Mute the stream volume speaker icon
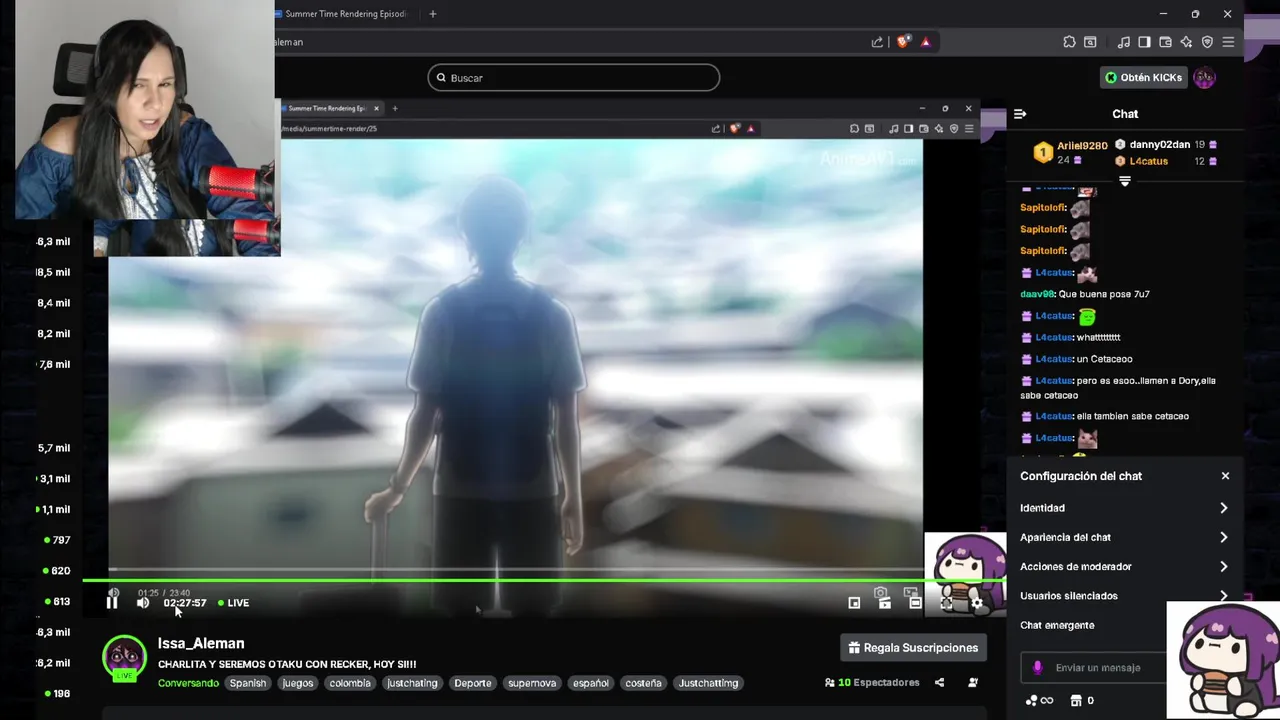Image resolution: width=1280 pixels, height=720 pixels. coord(143,602)
